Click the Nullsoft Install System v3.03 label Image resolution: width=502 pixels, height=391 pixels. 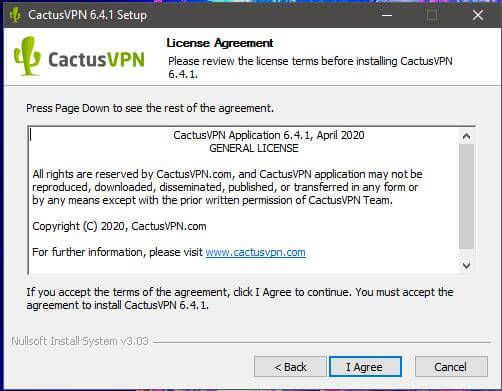click(80, 341)
